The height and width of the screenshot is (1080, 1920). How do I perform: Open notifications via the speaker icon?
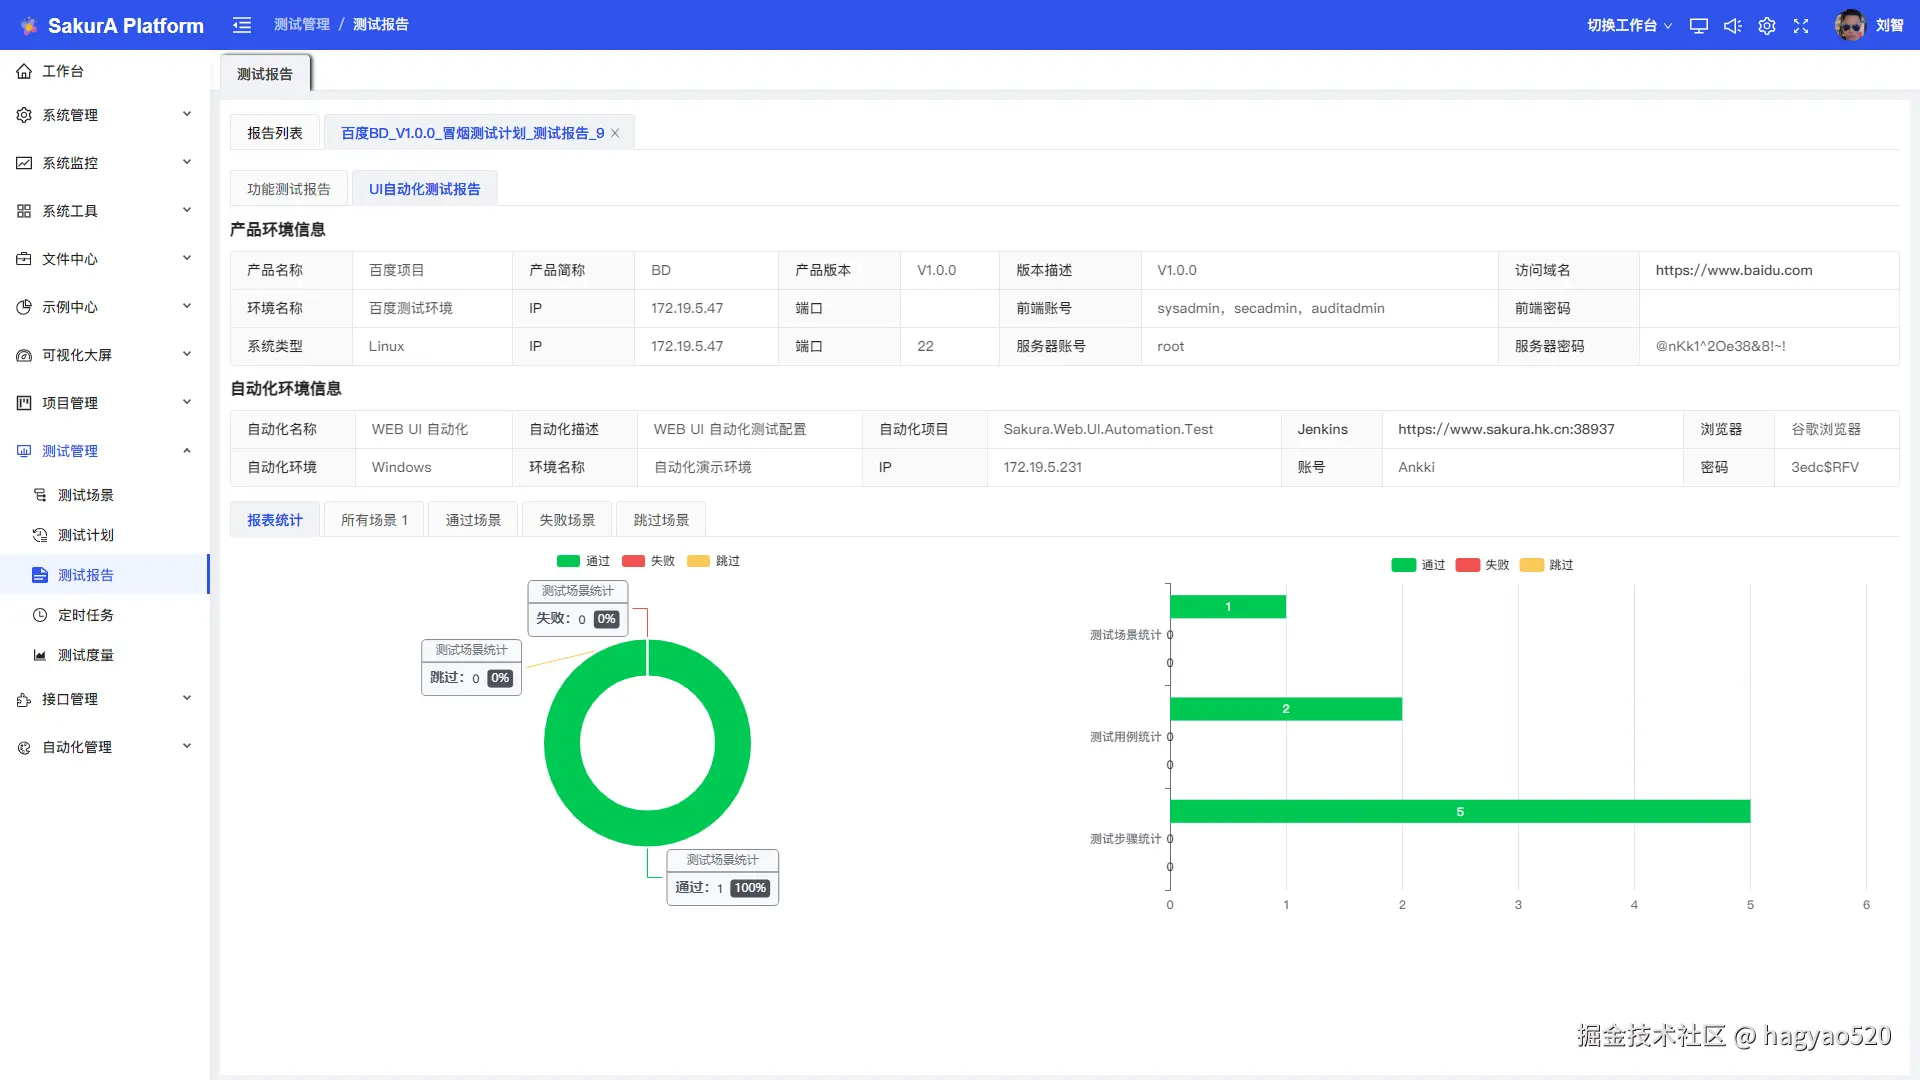tap(1733, 26)
